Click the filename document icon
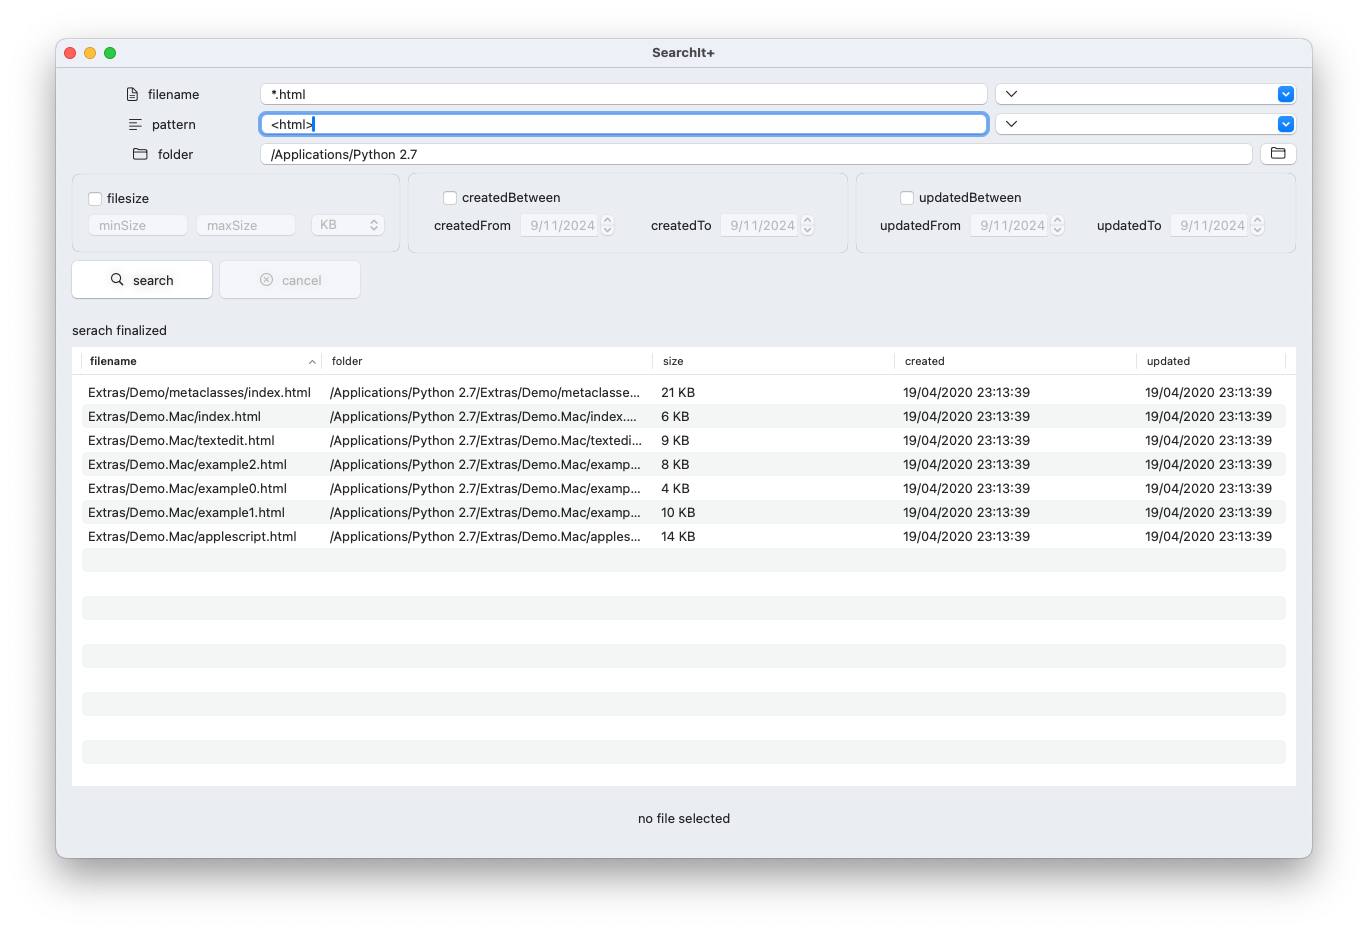Image resolution: width=1368 pixels, height=932 pixels. point(131,93)
